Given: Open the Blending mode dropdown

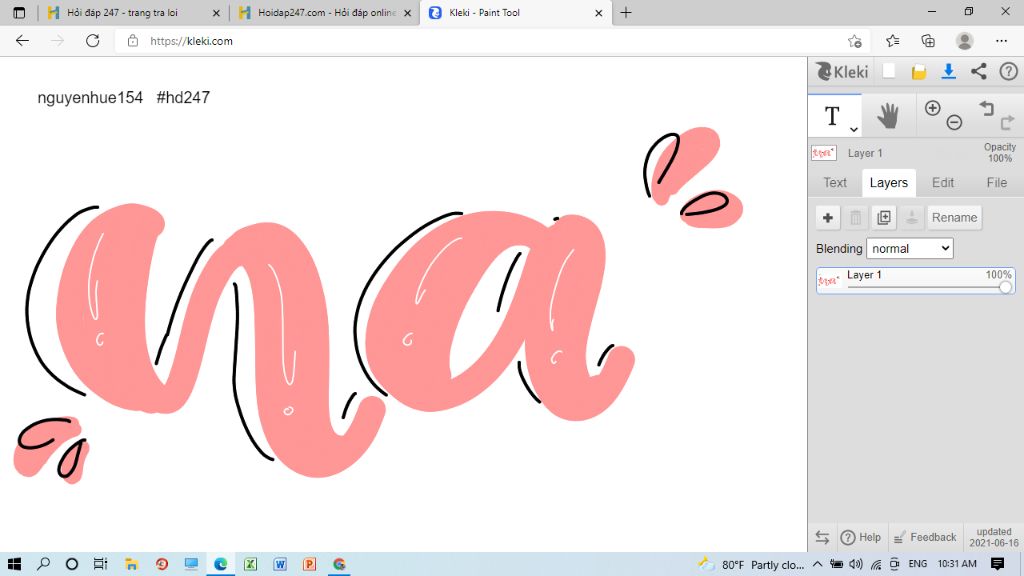Looking at the screenshot, I should [x=909, y=248].
